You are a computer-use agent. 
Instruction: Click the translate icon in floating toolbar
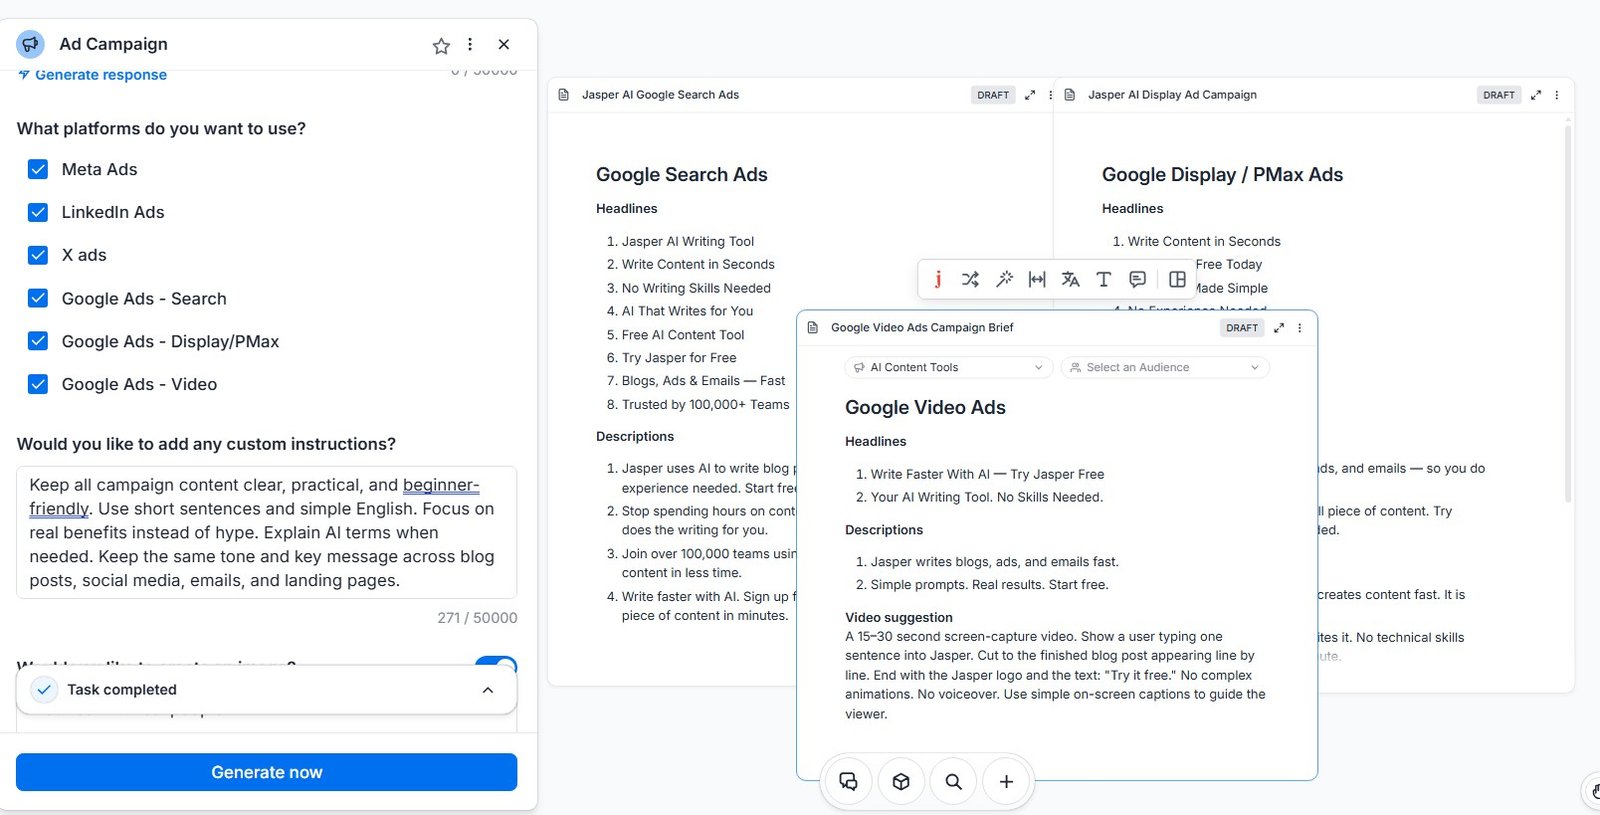1070,279
